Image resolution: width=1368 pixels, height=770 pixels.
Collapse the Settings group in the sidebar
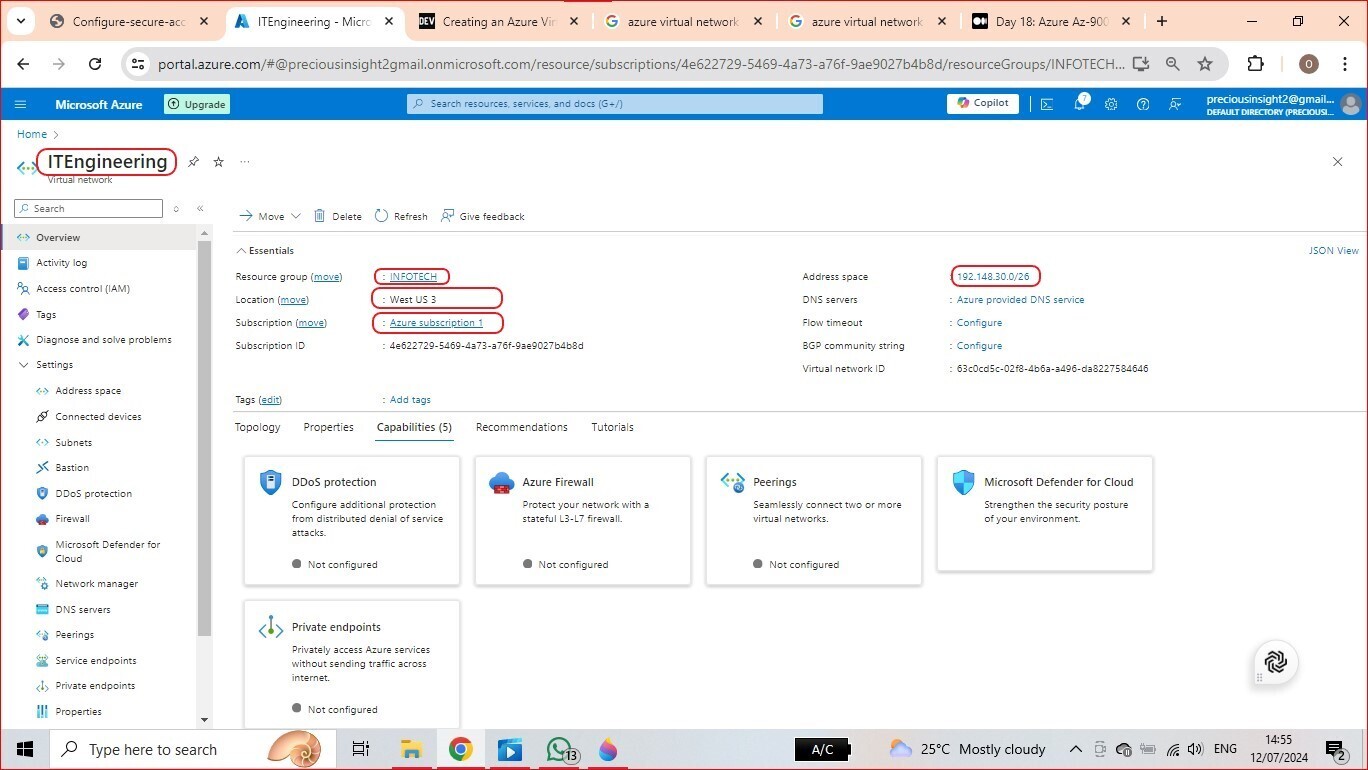coord(23,365)
